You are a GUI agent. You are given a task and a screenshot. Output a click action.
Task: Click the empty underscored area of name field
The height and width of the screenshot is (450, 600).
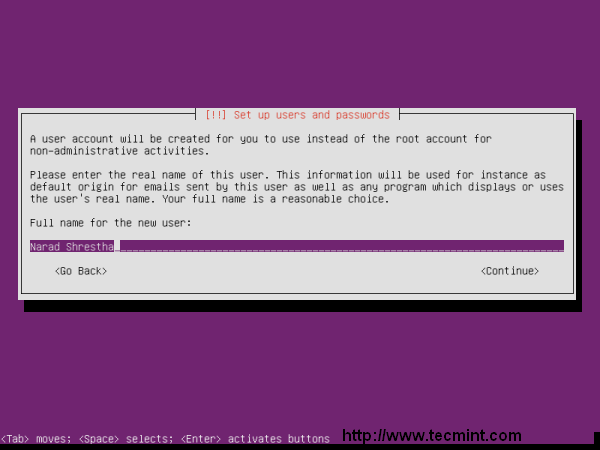pos(342,246)
